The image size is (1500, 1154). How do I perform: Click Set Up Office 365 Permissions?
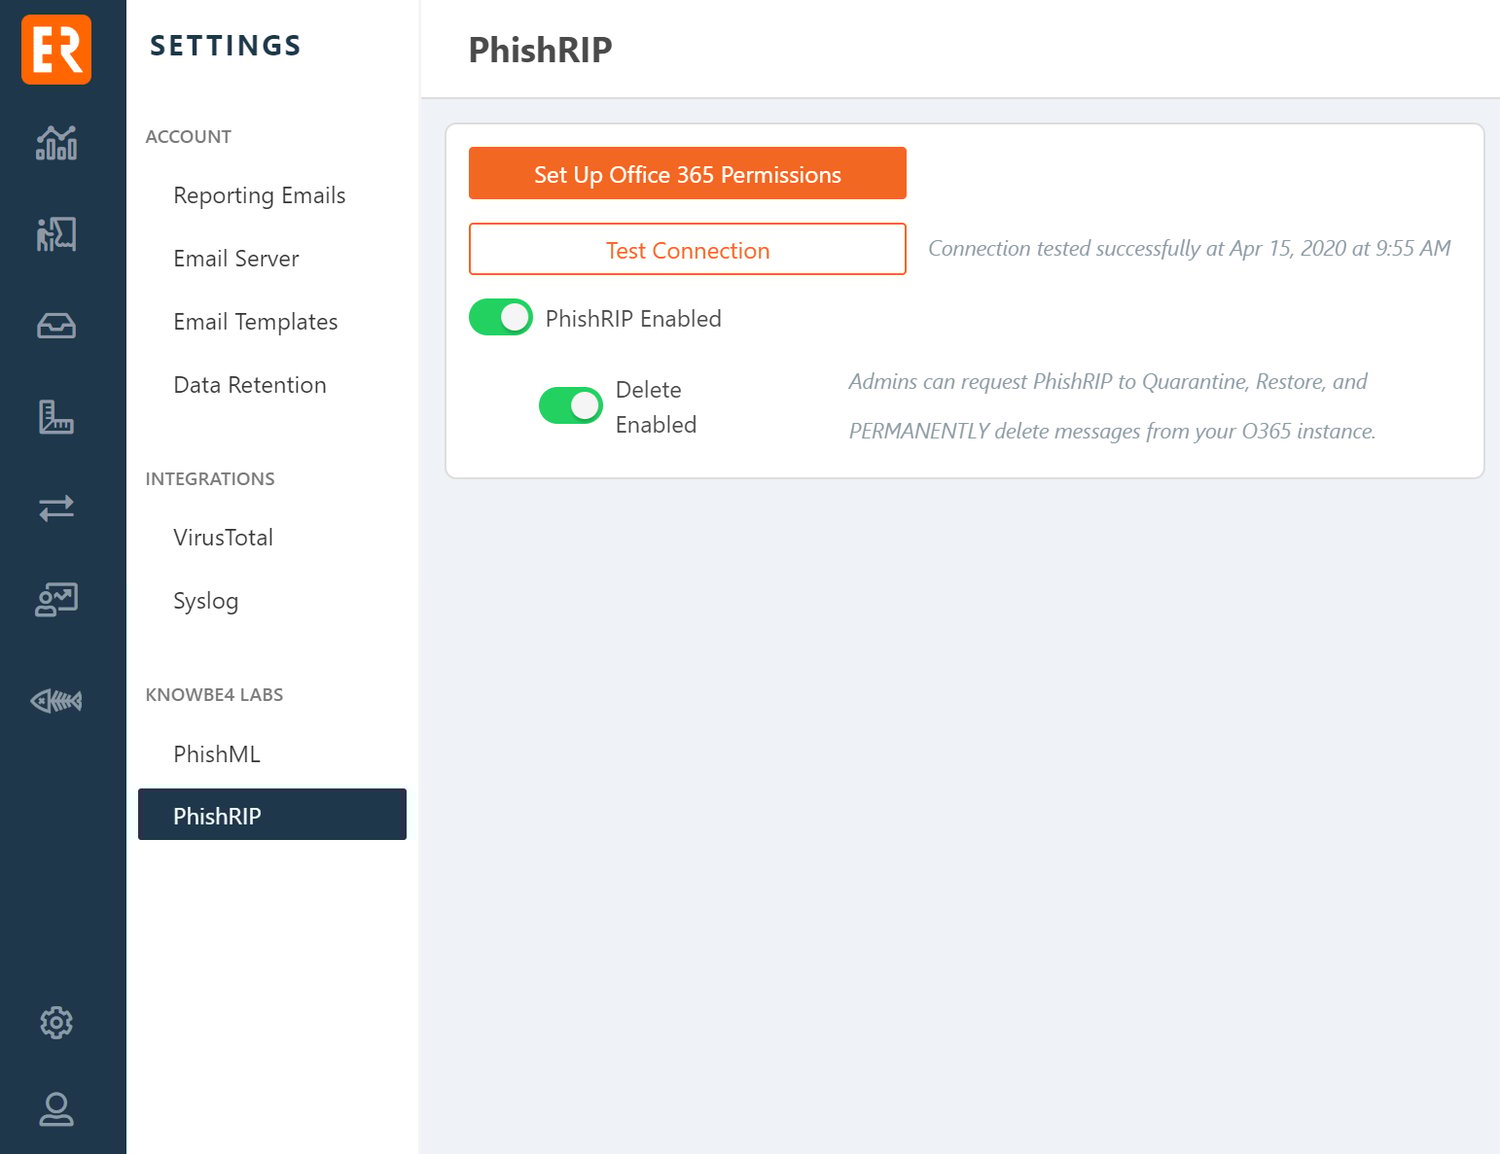click(687, 173)
